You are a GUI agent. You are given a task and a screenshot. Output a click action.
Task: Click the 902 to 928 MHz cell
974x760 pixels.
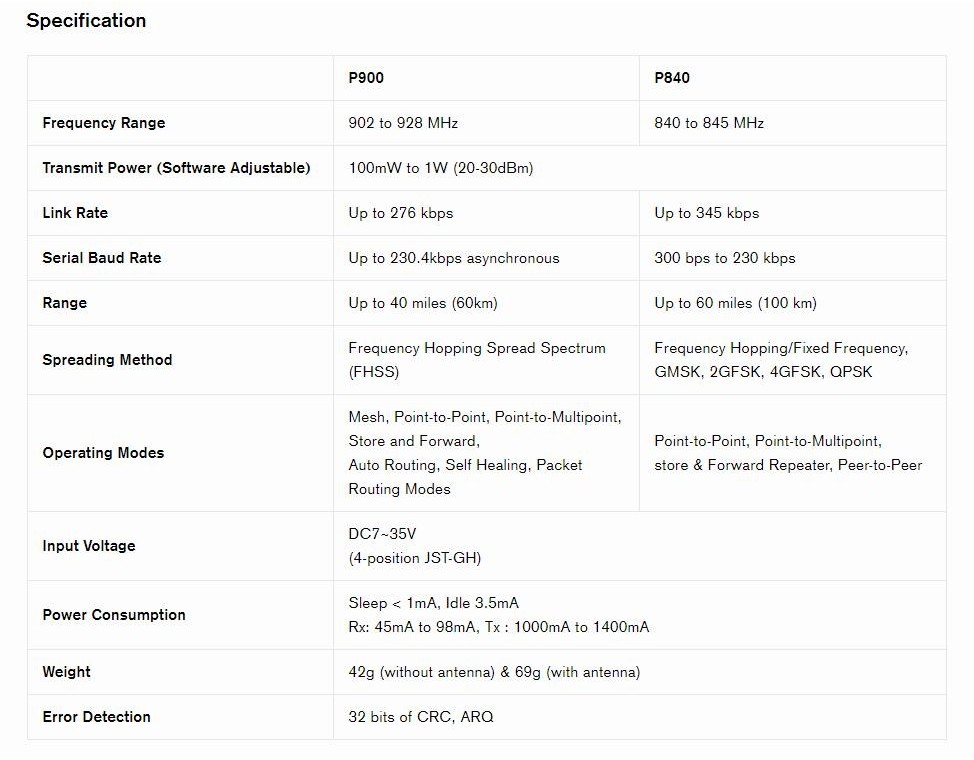tap(403, 123)
